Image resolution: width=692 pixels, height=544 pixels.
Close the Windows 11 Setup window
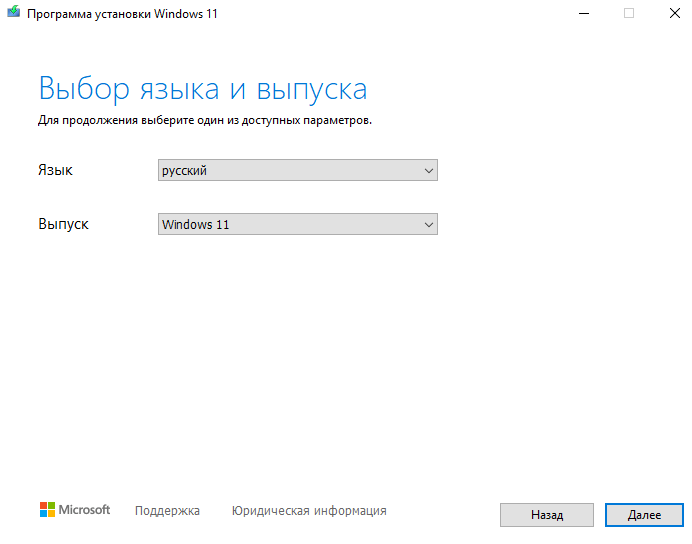point(675,13)
